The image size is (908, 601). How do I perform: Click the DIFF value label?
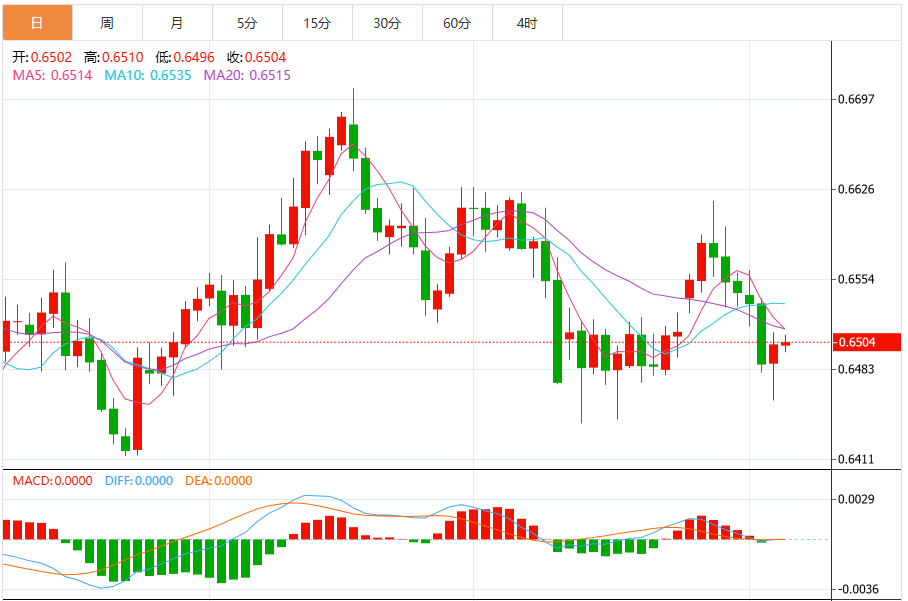pos(139,481)
